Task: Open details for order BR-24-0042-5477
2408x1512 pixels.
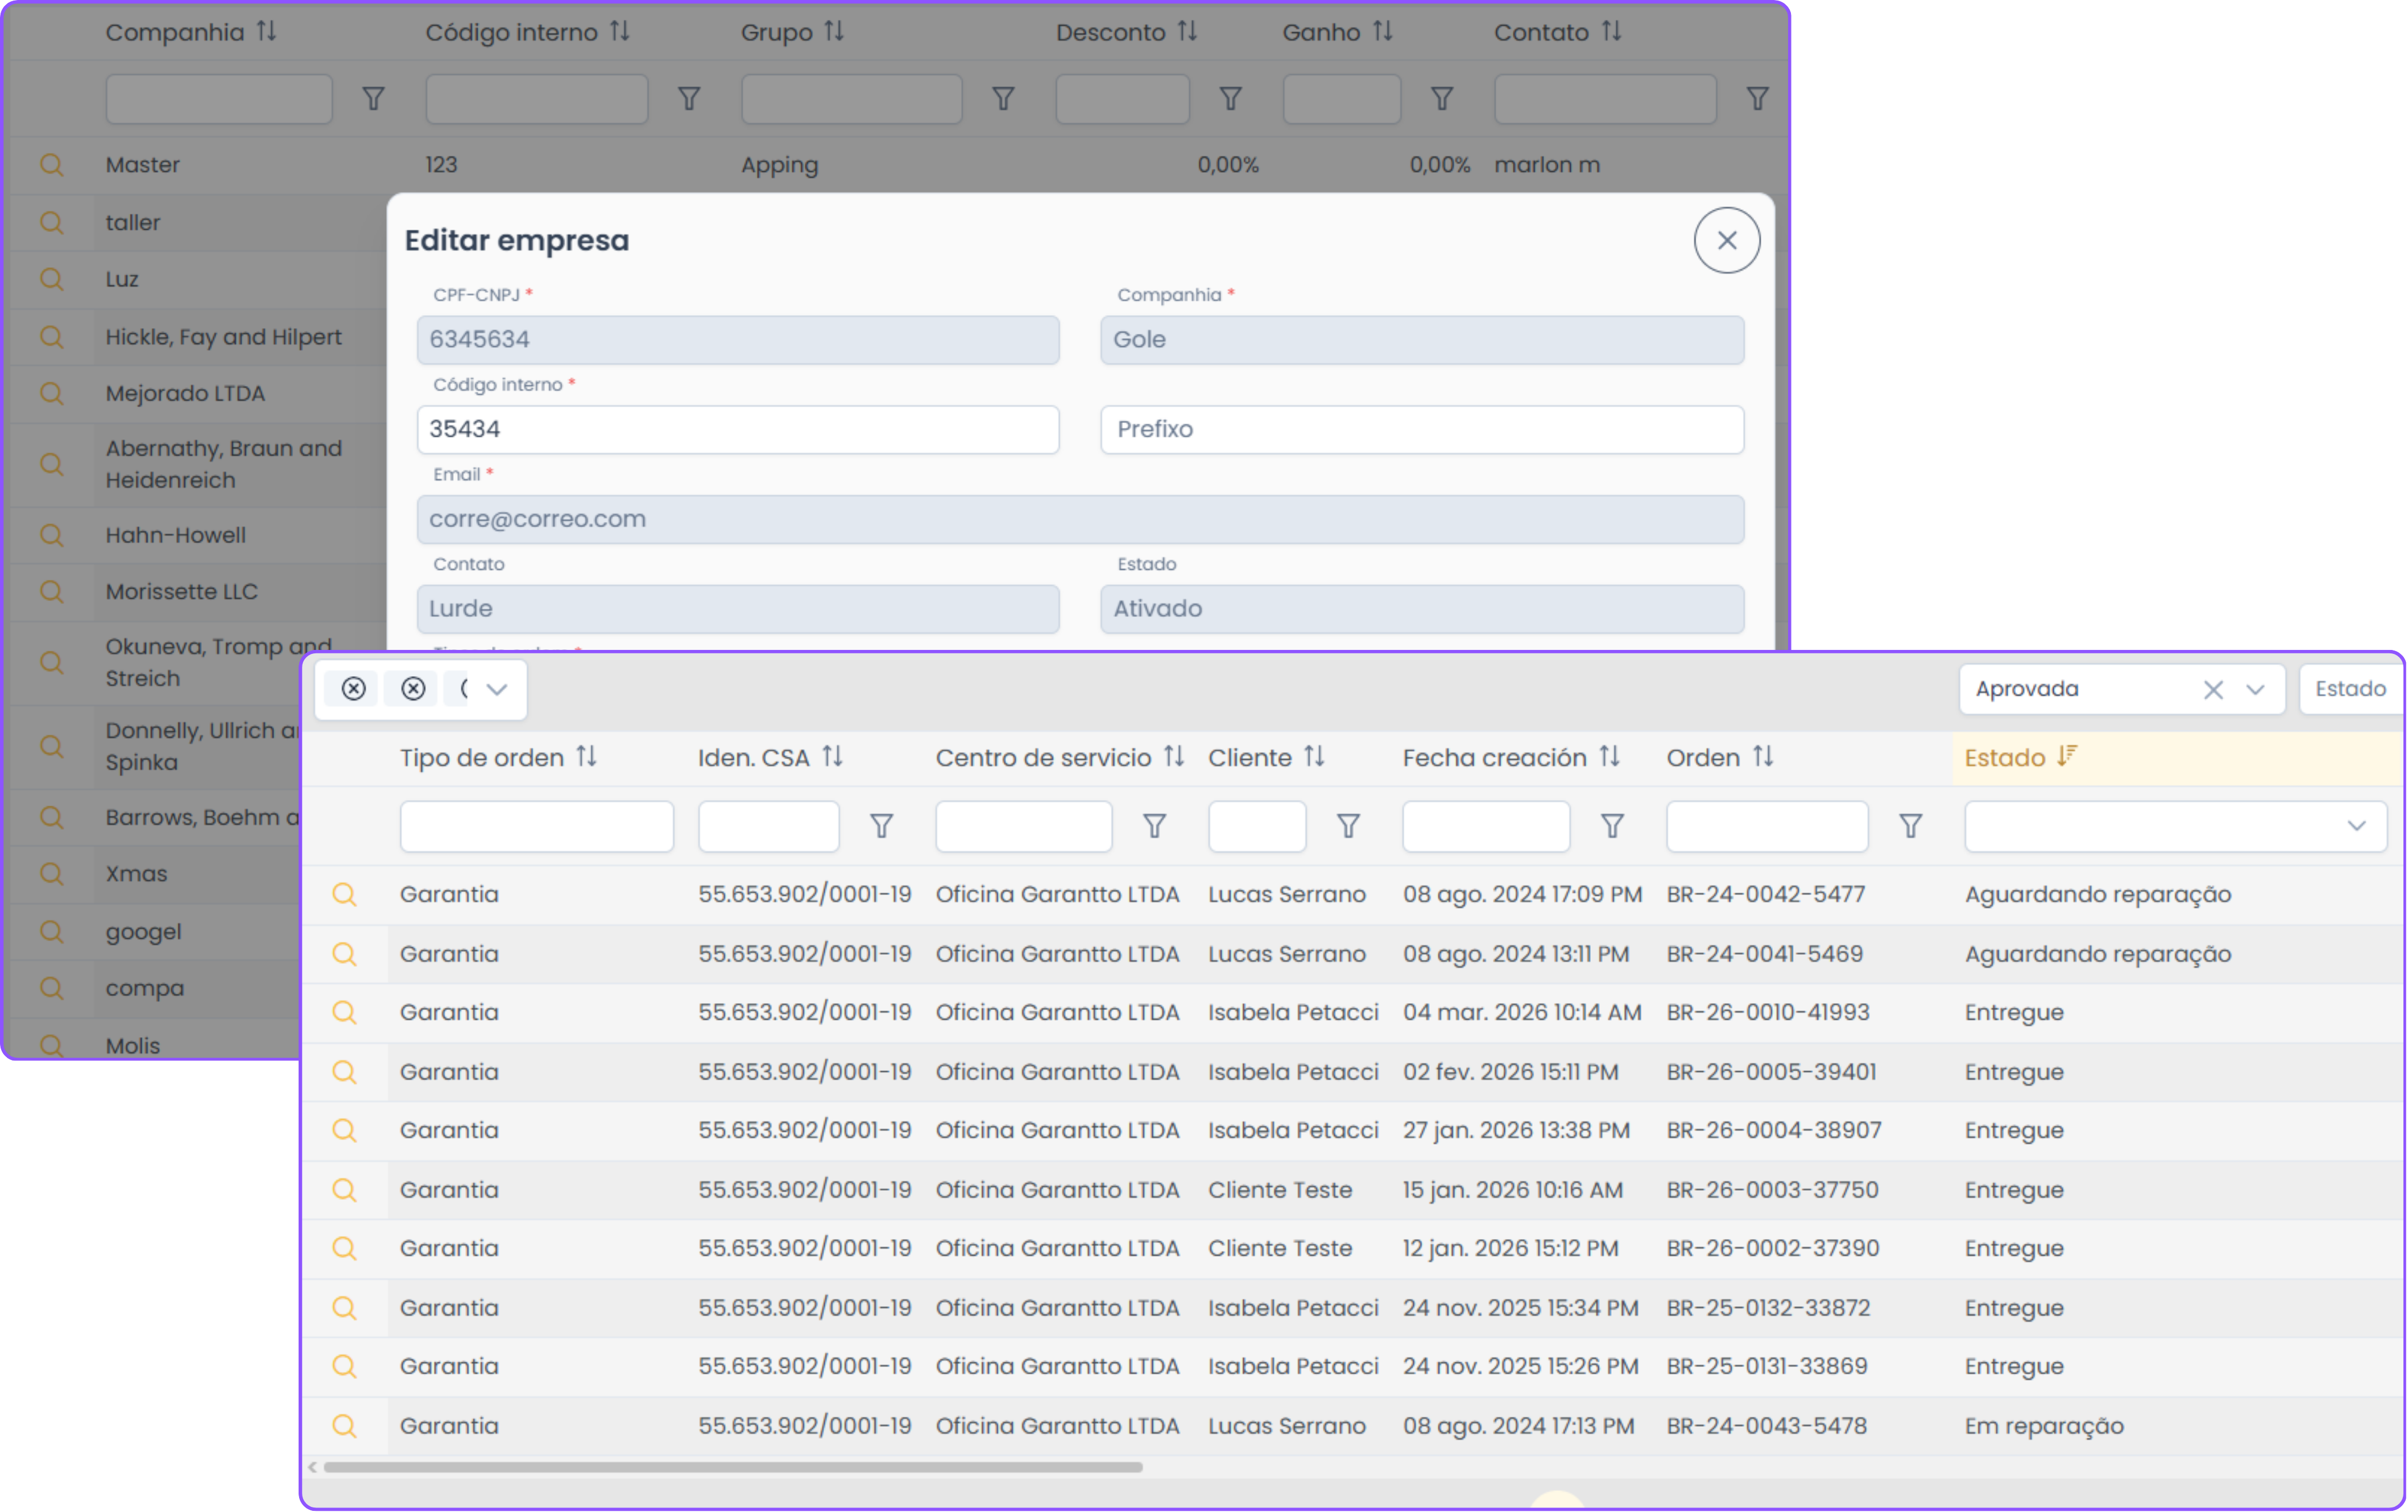Action: [344, 894]
